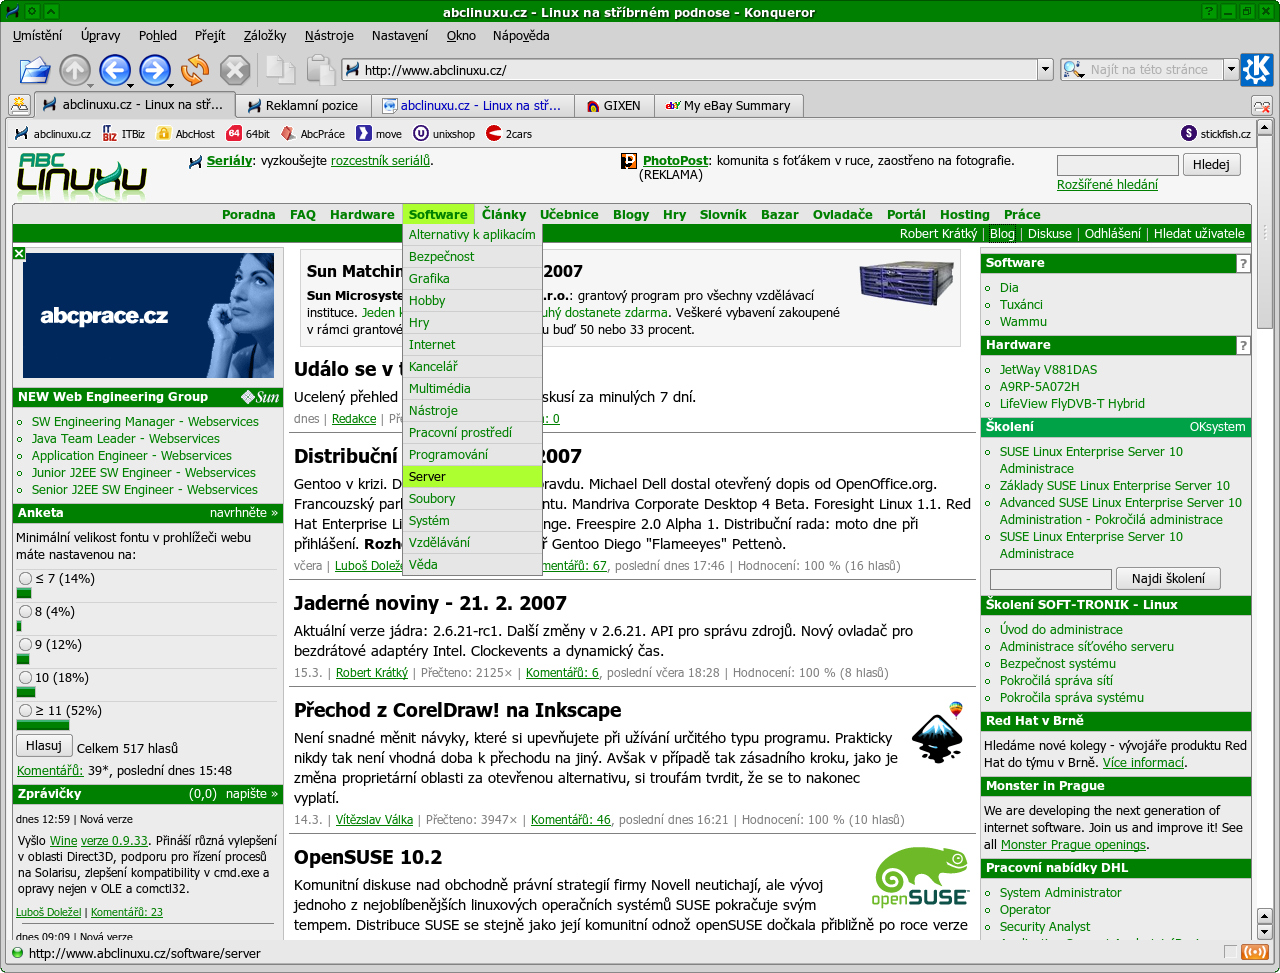Click the ABC Linuxu site logo
The image size is (1280, 973).
click(82, 176)
